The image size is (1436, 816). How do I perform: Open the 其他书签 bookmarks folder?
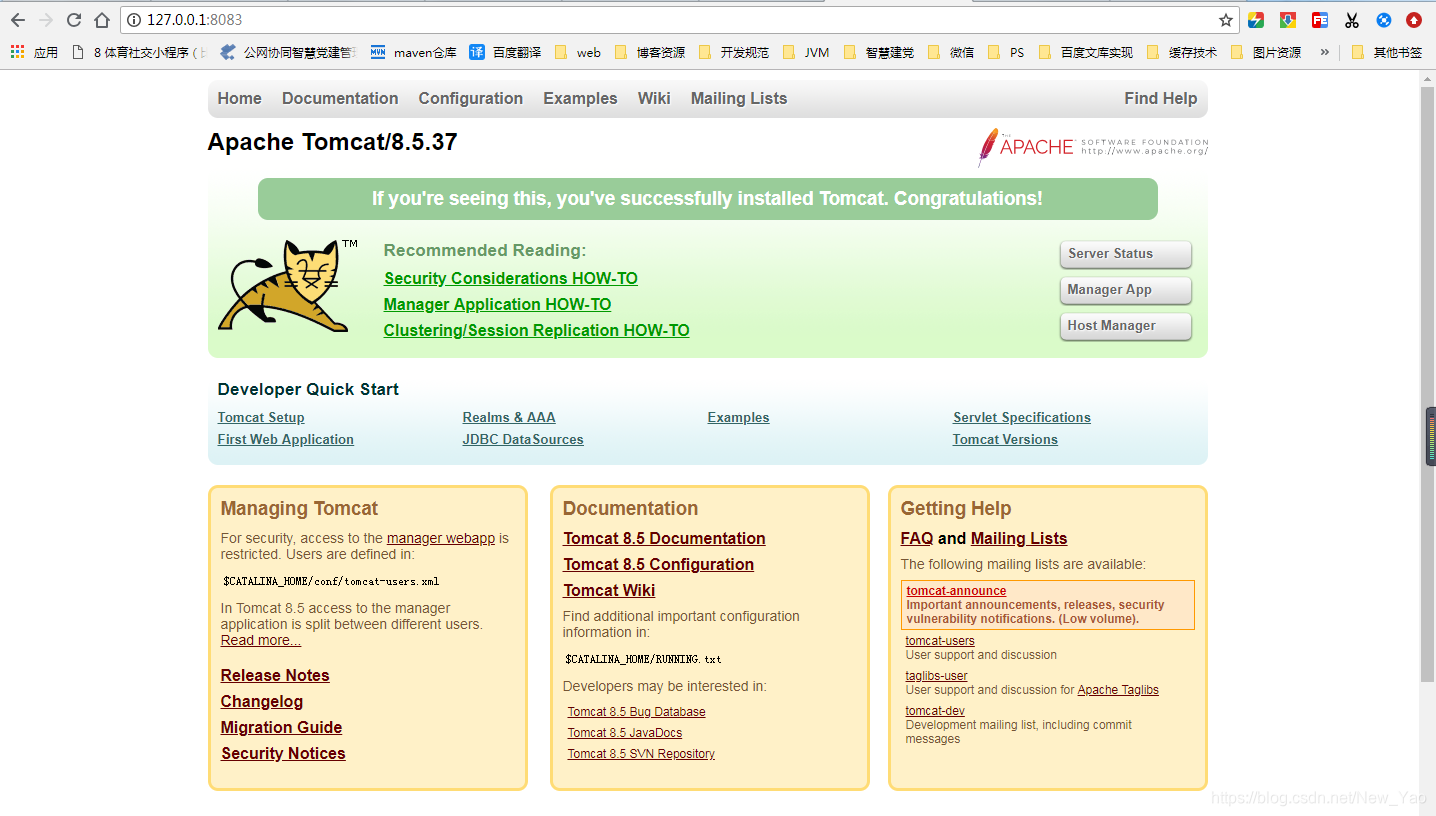[1386, 52]
